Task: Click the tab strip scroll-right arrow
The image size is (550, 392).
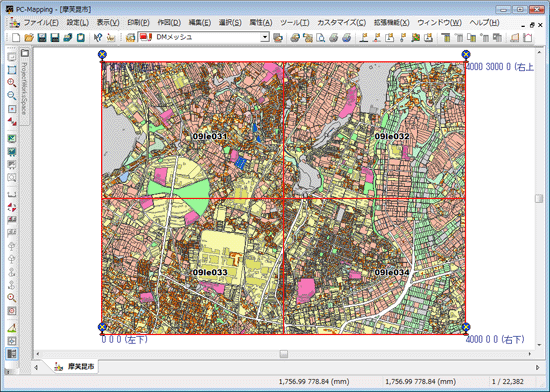Action: (x=537, y=367)
